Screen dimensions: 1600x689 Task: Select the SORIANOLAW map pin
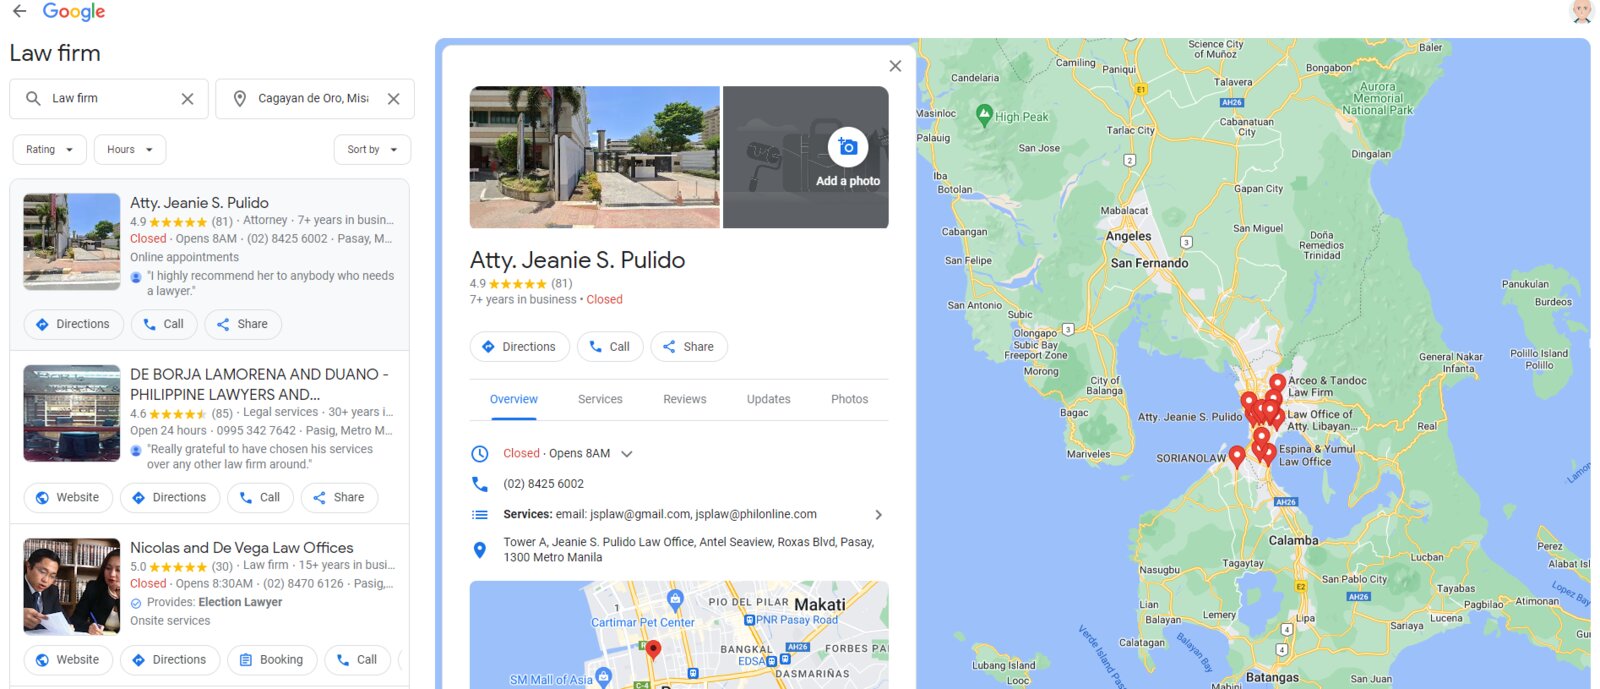pos(1237,456)
